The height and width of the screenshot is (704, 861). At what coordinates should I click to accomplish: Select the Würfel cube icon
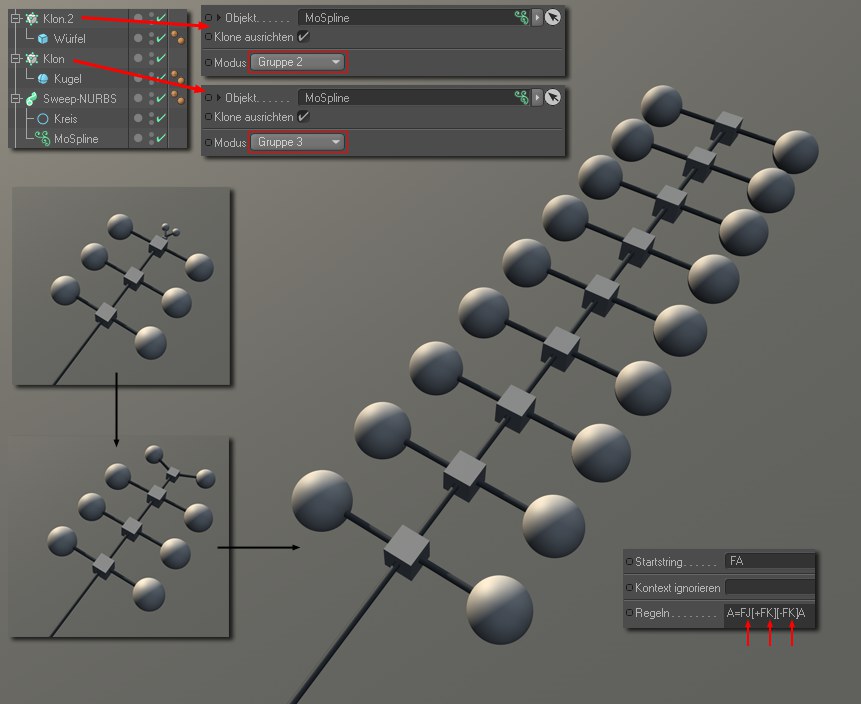click(x=43, y=38)
